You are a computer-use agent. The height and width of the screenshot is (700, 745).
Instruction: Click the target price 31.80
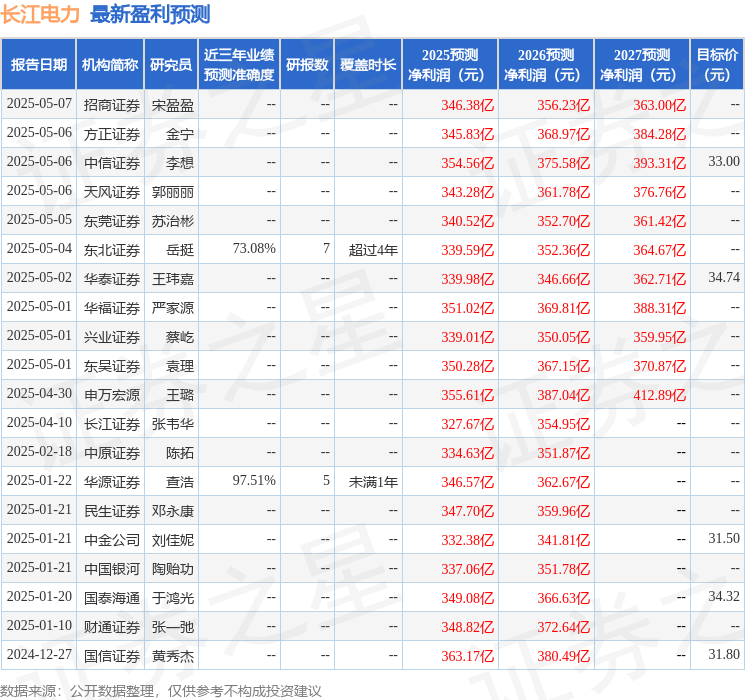coord(724,654)
